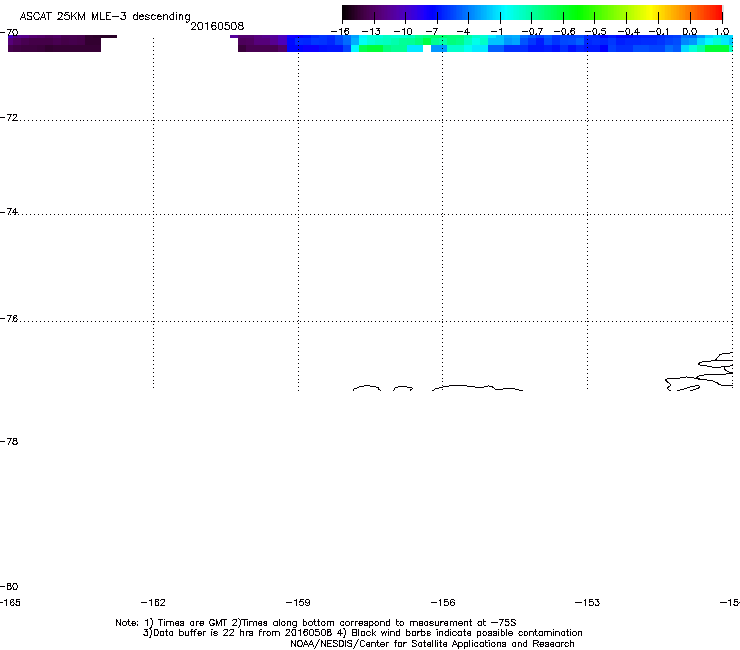Image resolution: width=740 pixels, height=650 pixels.
Task: Click the 0.0 color scale label
Action: pyautogui.click(x=690, y=32)
